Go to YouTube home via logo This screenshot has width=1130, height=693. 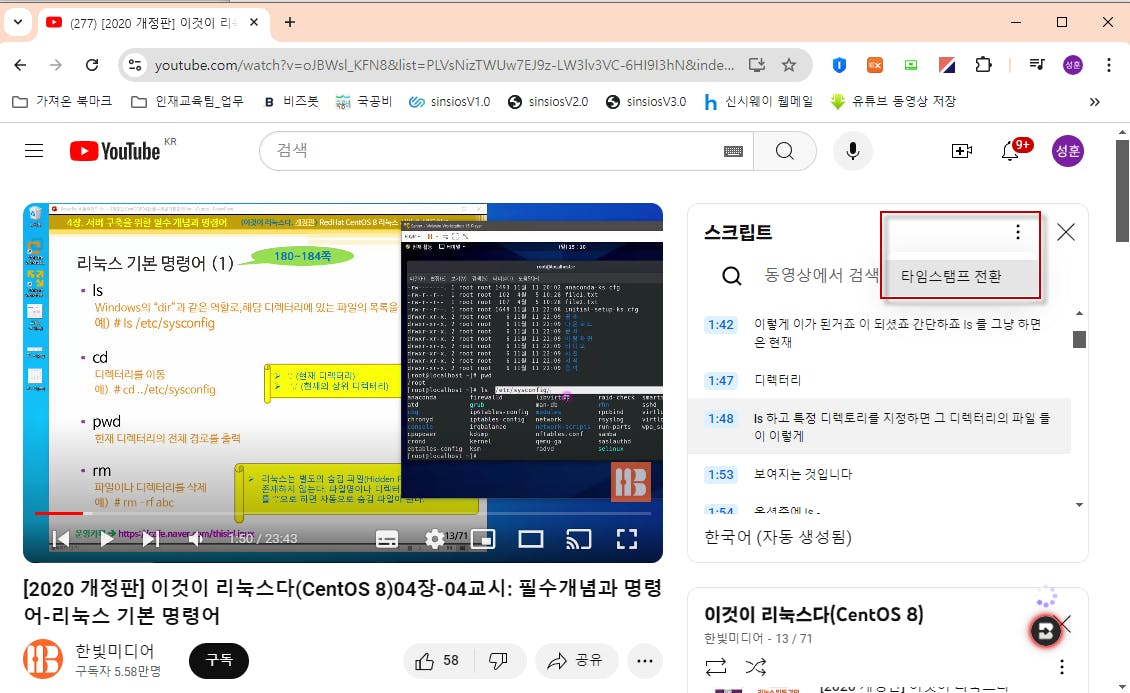tap(115, 151)
